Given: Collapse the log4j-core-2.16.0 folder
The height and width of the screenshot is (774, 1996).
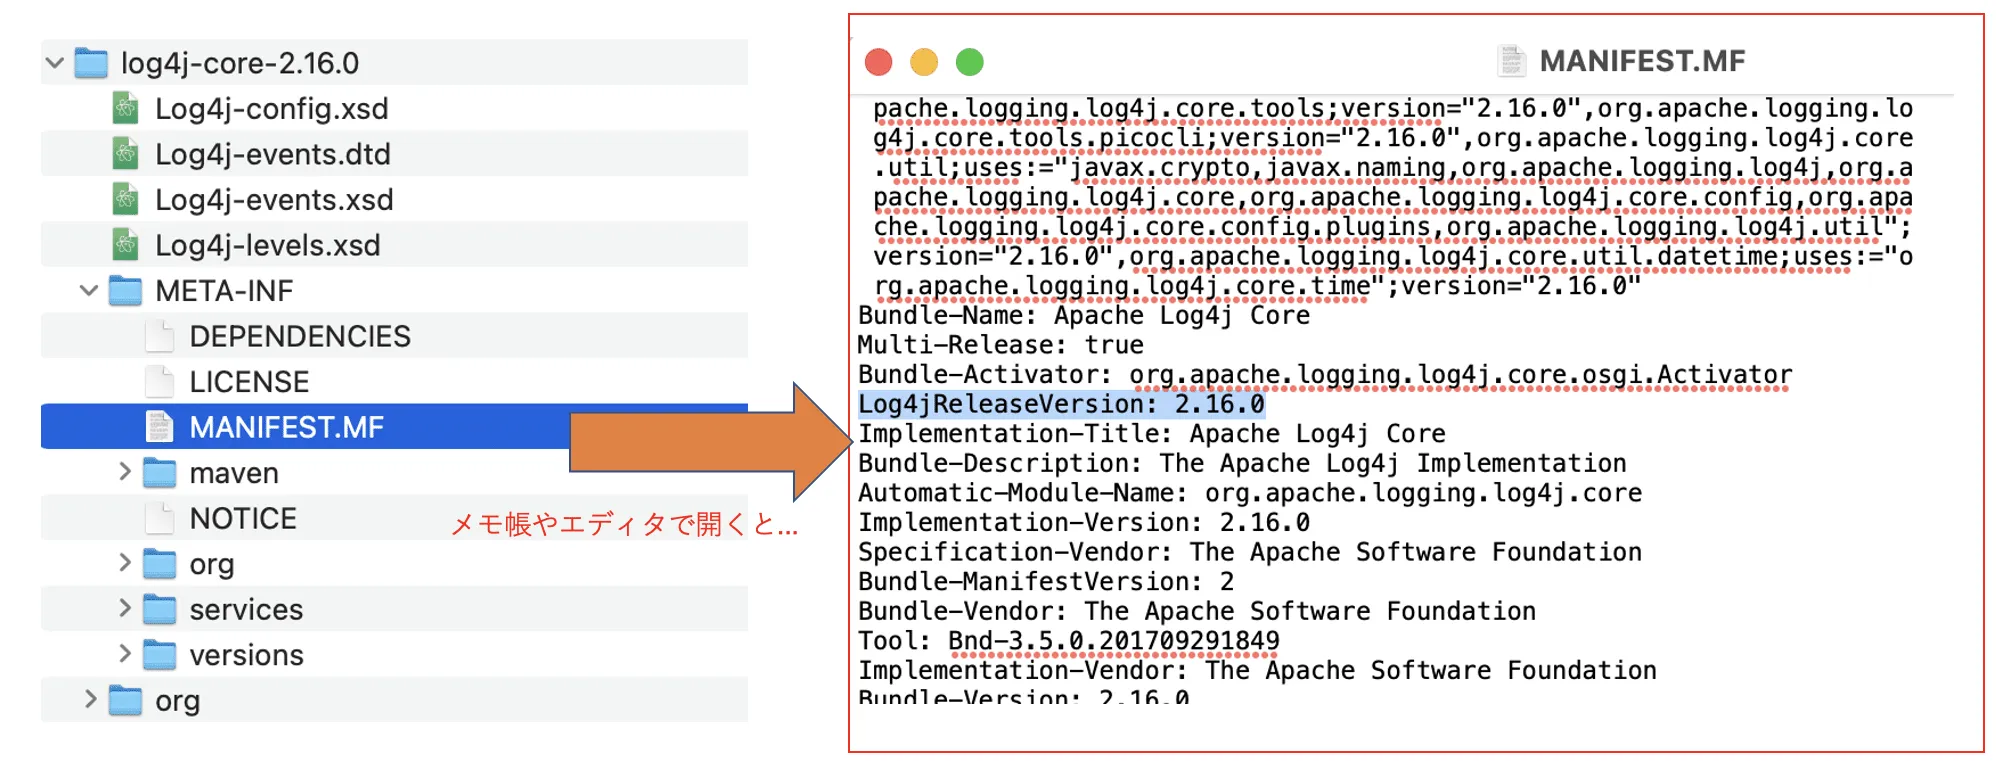Looking at the screenshot, I should (x=55, y=63).
